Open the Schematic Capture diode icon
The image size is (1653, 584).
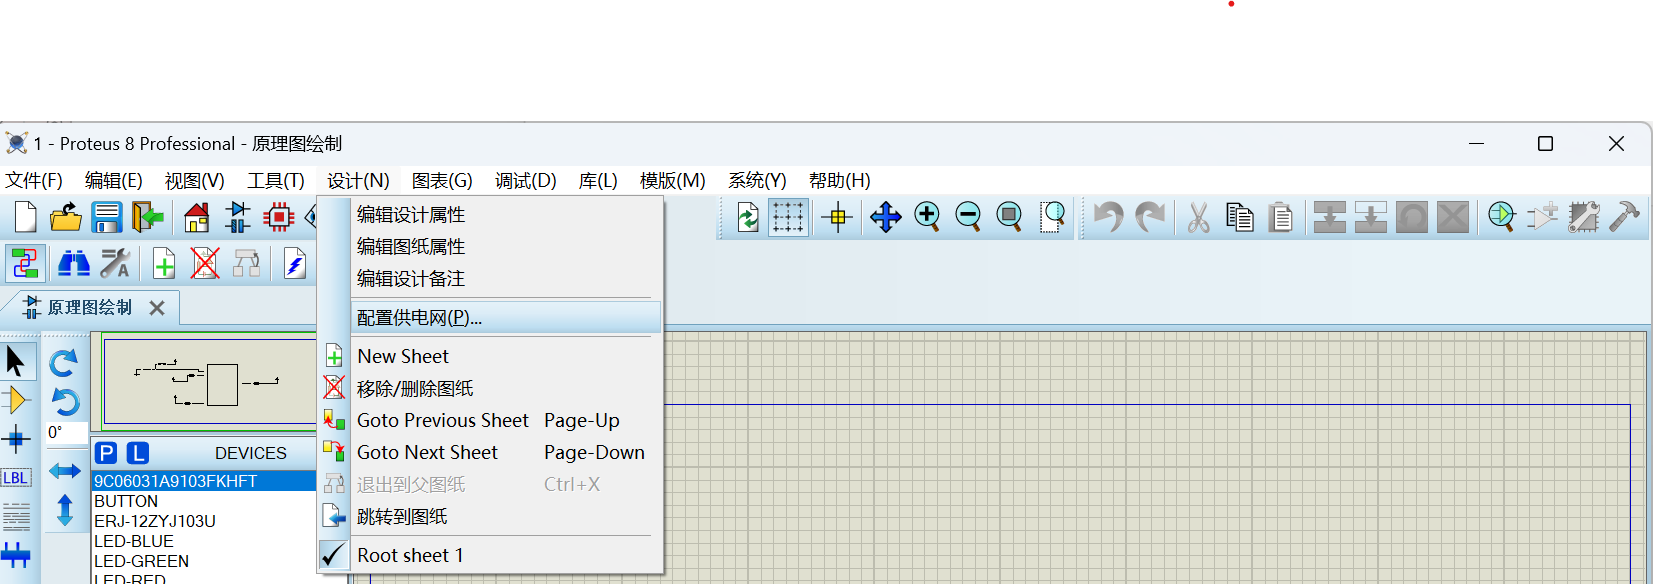click(x=238, y=216)
